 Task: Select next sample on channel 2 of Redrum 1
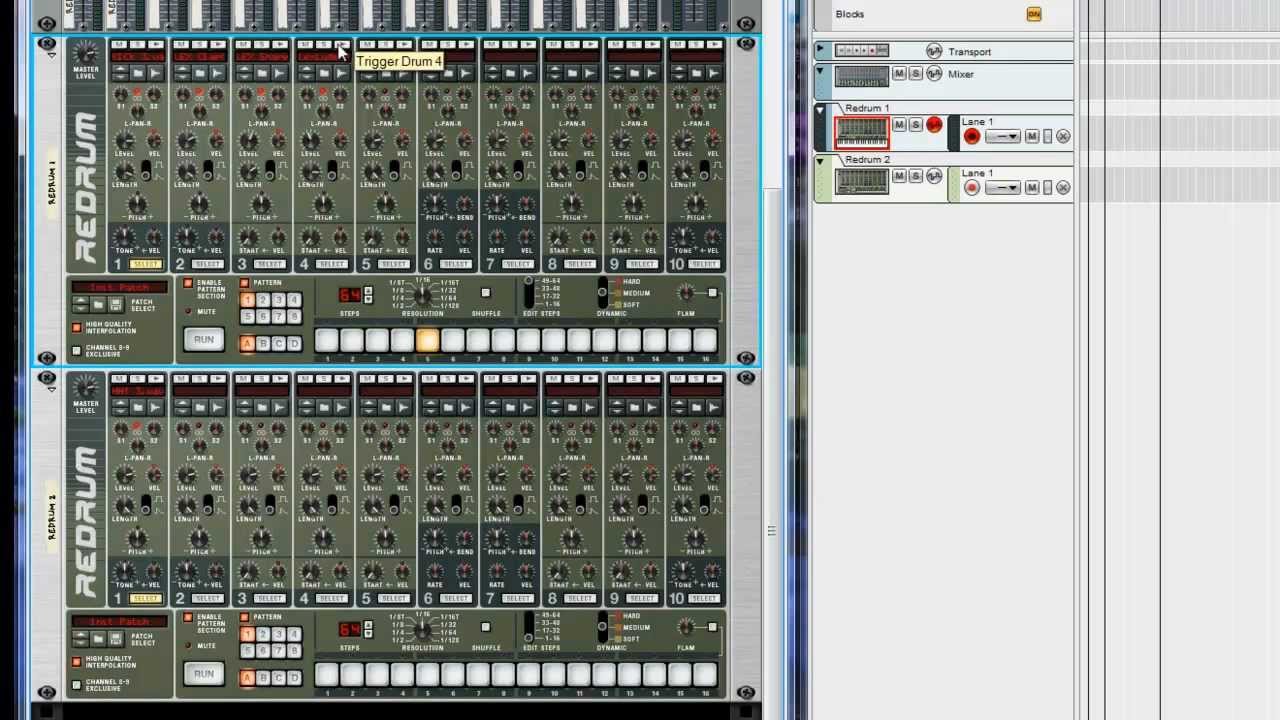click(183, 77)
